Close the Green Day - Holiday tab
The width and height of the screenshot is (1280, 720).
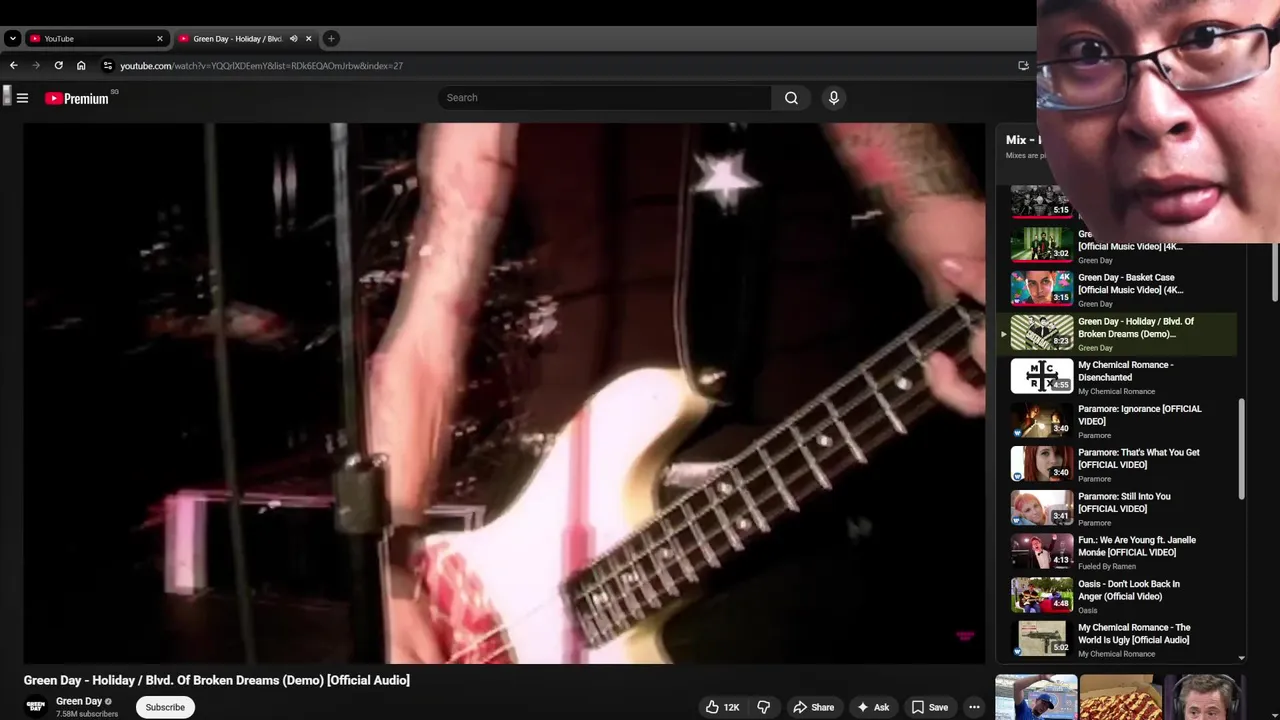point(309,39)
